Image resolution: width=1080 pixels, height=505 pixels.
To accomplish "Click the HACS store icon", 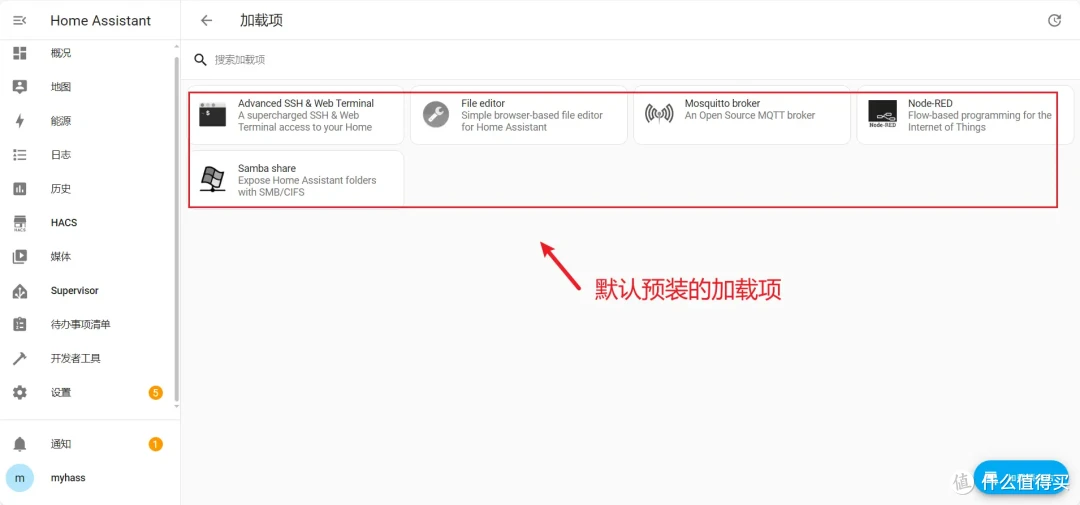I will click(20, 223).
